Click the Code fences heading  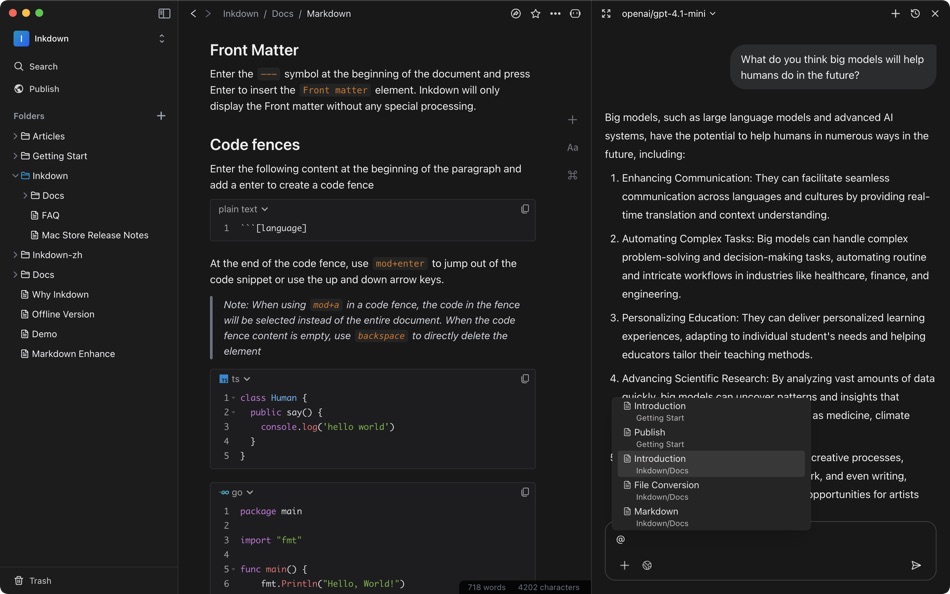[x=254, y=145]
